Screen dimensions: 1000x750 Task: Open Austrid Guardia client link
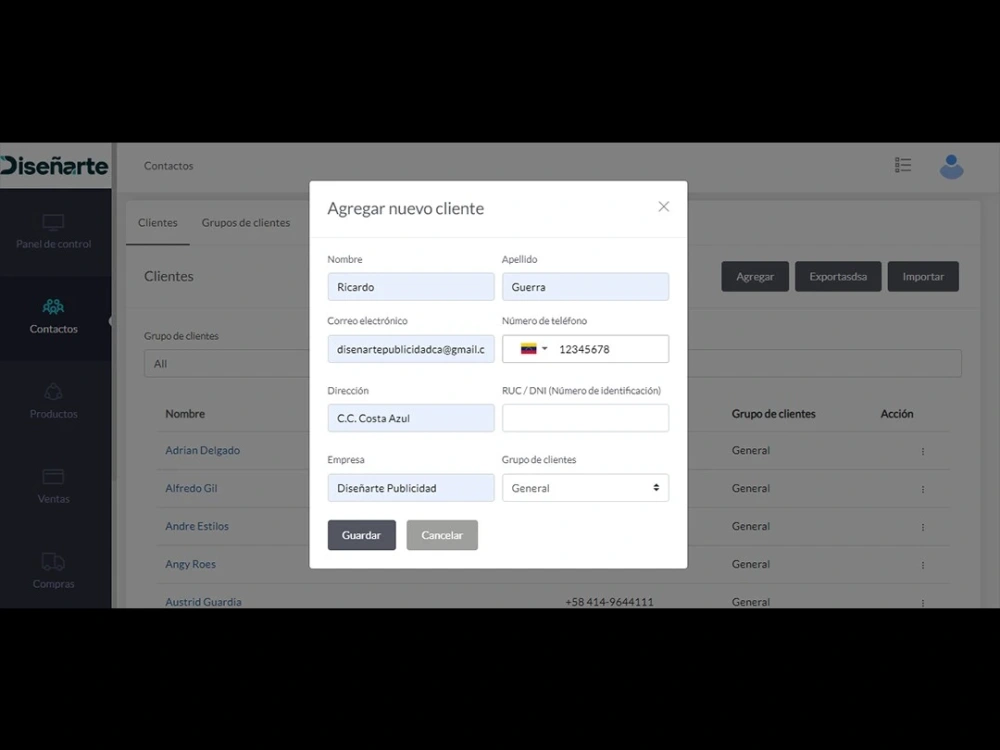point(203,601)
